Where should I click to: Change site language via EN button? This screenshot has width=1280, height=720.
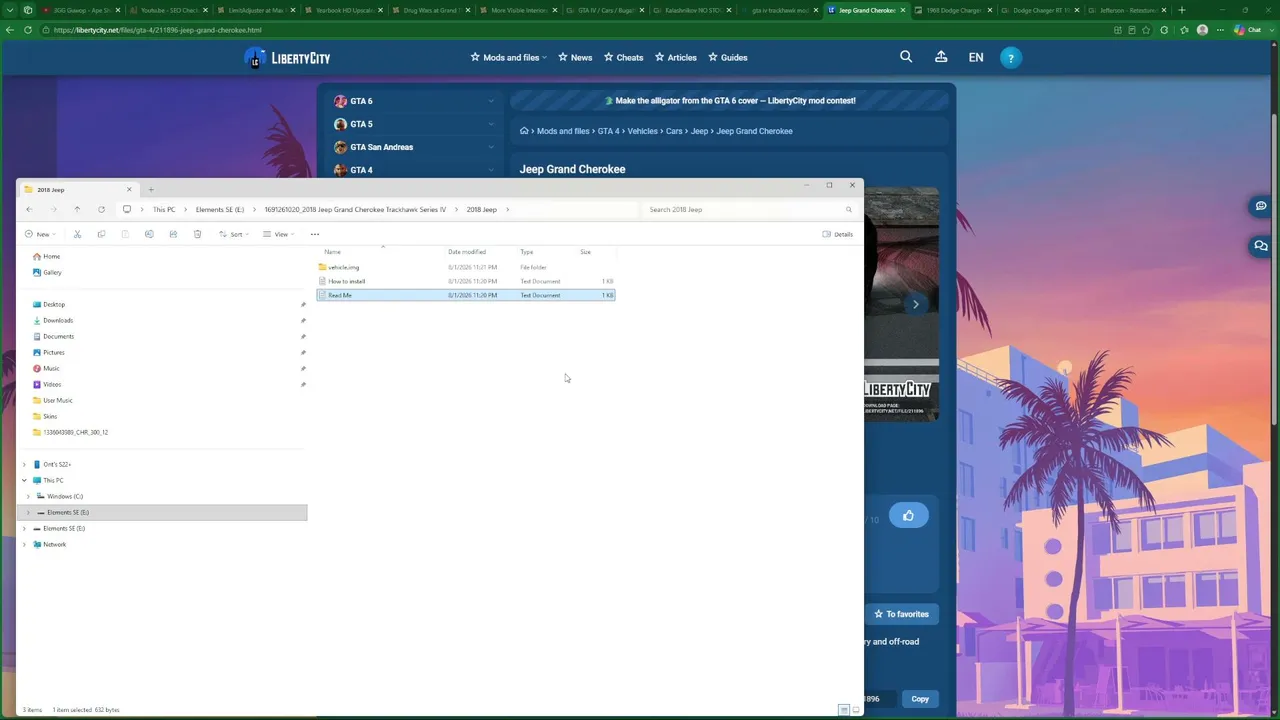click(976, 57)
